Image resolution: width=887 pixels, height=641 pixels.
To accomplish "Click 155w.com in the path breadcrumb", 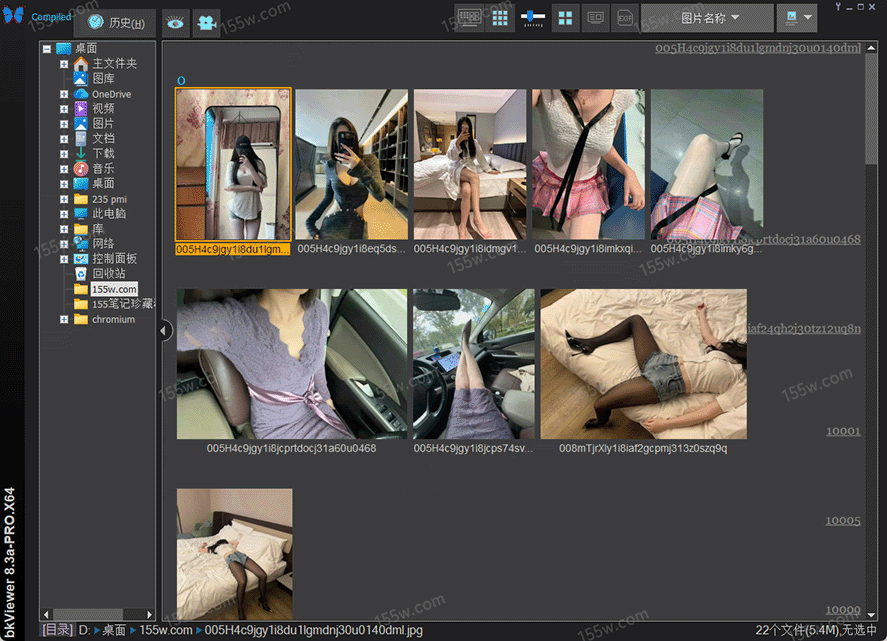I will tap(166, 630).
